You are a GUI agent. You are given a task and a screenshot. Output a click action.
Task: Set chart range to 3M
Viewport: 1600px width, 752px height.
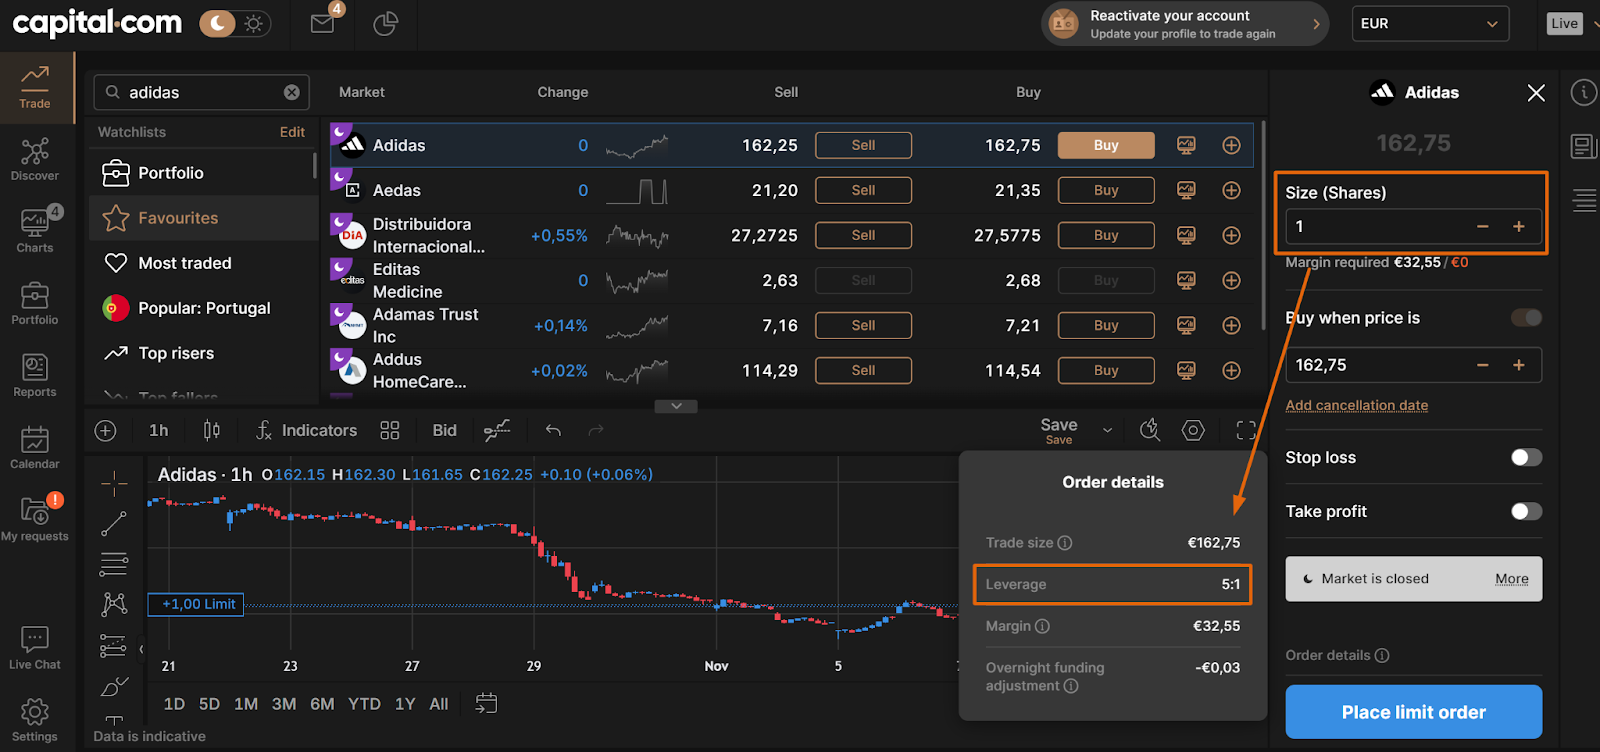tap(284, 704)
